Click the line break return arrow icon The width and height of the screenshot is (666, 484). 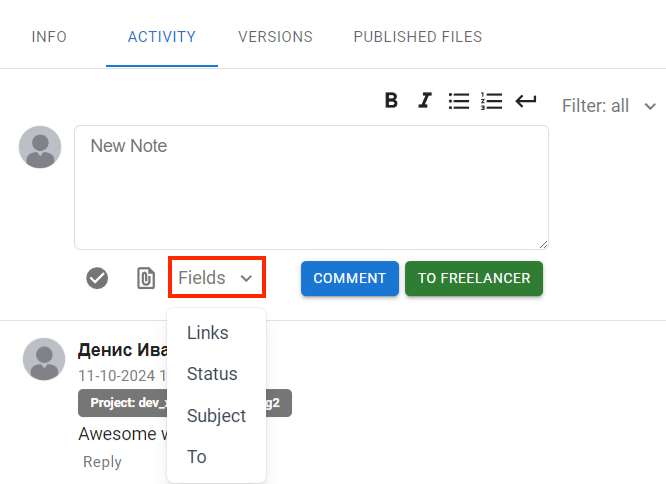(x=526, y=101)
